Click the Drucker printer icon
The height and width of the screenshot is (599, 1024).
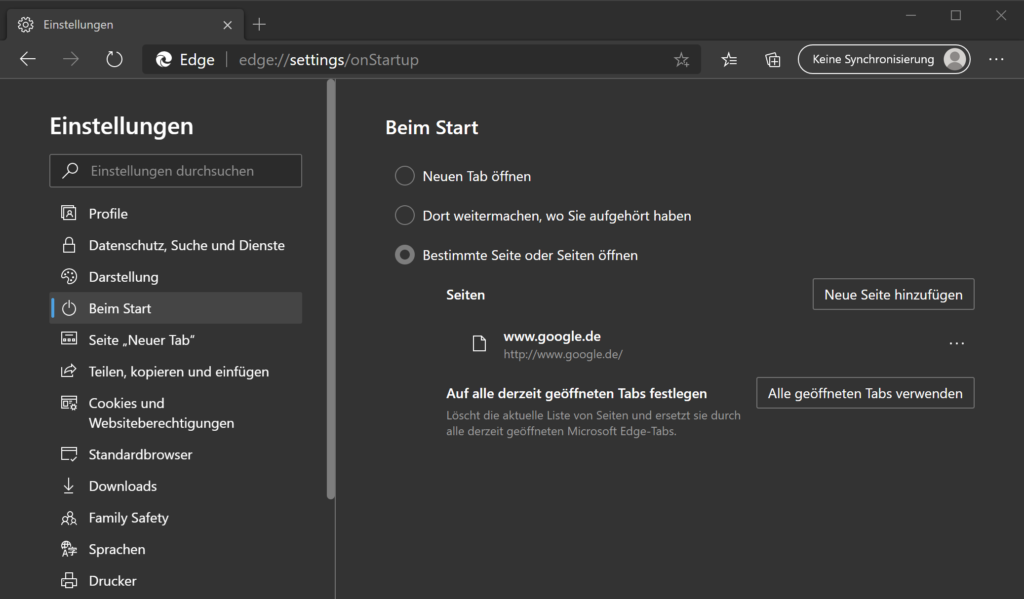[x=69, y=581]
